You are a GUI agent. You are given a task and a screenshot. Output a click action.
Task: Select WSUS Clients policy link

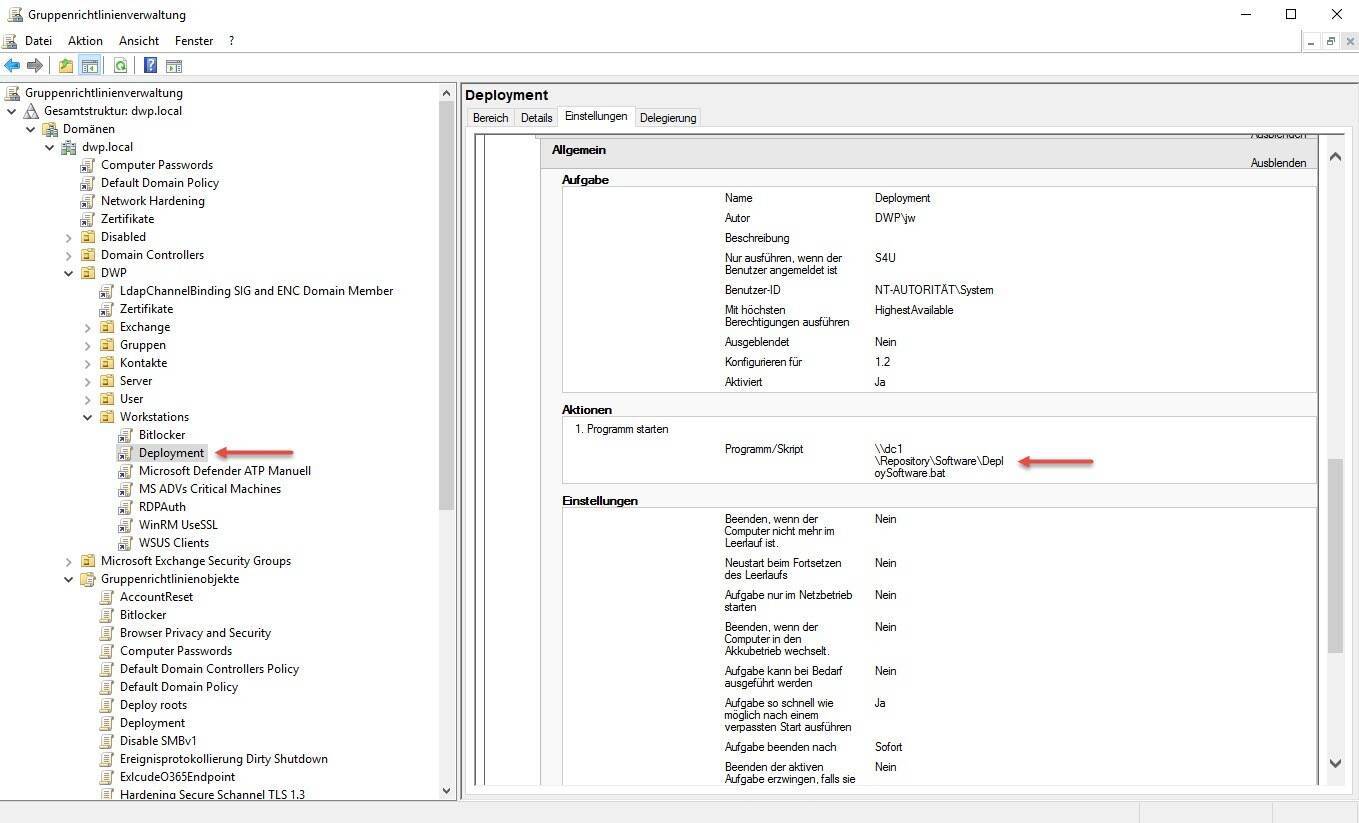click(x=173, y=543)
